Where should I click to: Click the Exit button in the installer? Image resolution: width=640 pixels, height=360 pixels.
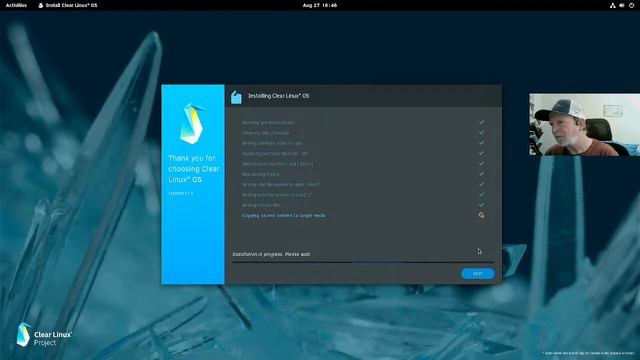[x=478, y=273]
